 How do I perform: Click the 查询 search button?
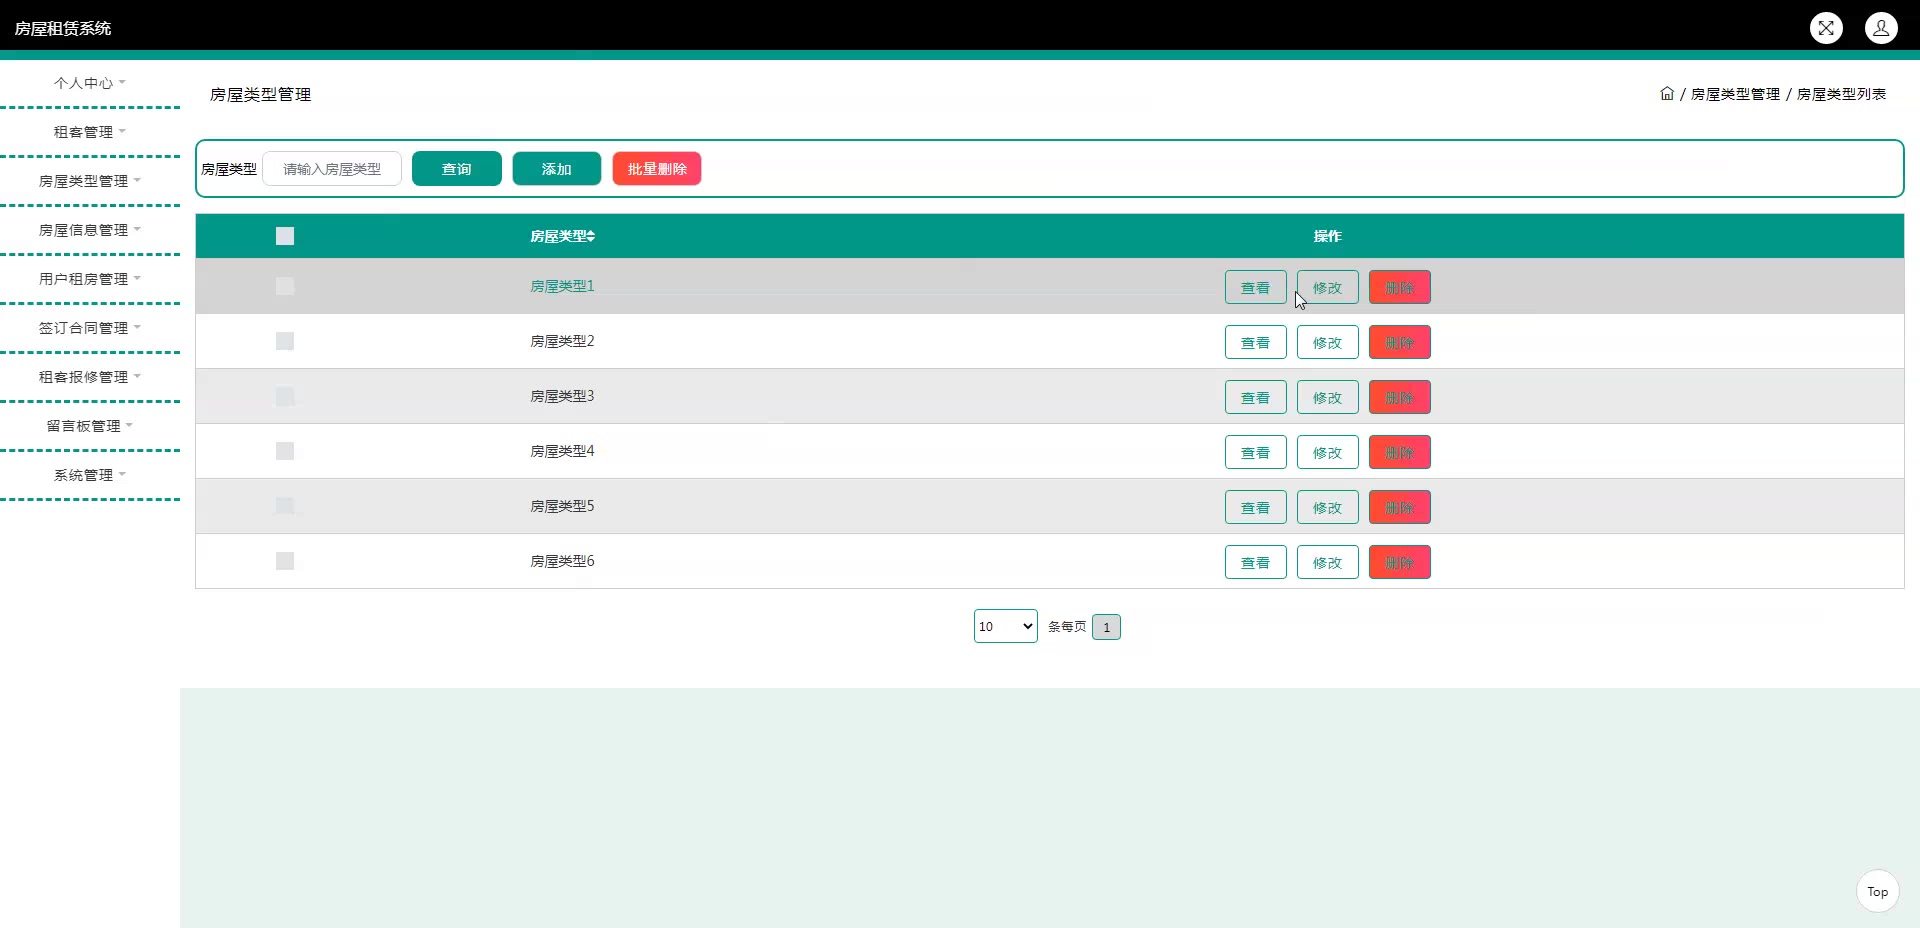[x=457, y=169]
